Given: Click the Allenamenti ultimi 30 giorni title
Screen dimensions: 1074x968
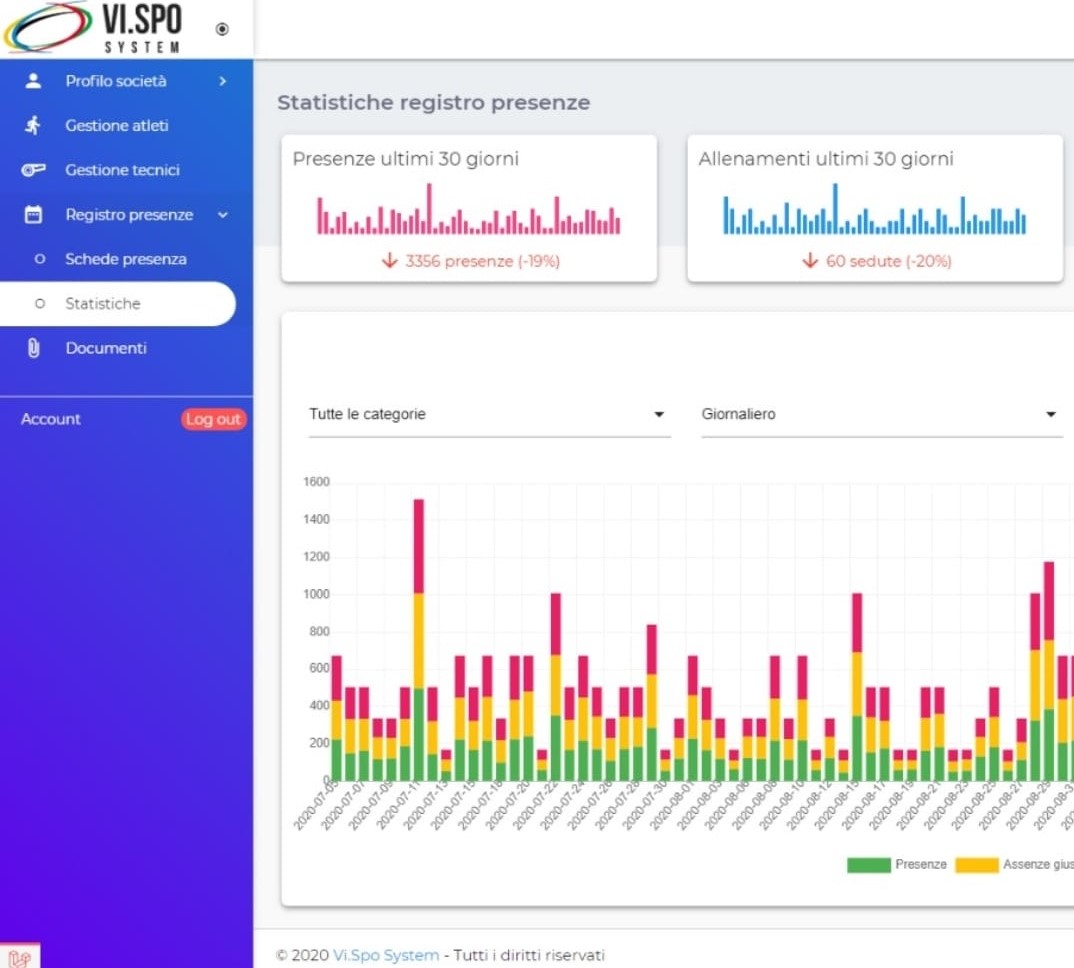Looking at the screenshot, I should click(x=826, y=158).
